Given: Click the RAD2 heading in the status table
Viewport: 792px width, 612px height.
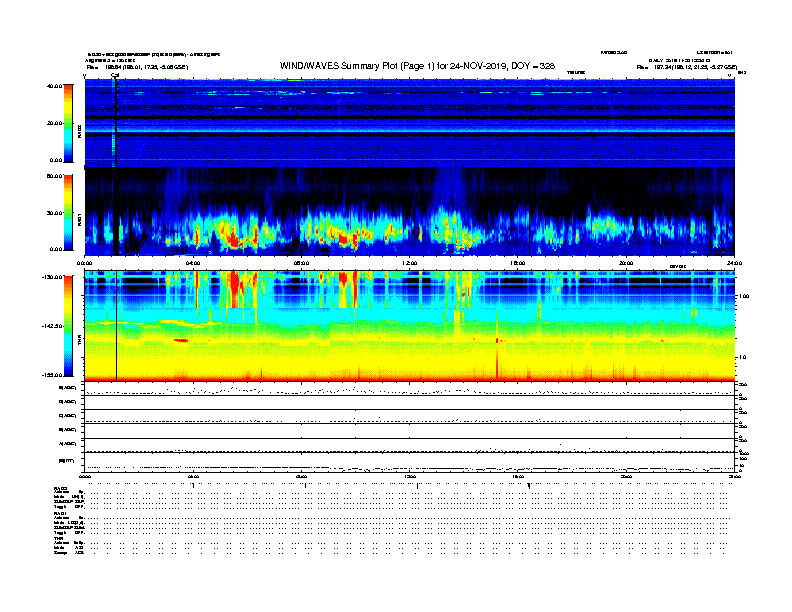Looking at the screenshot, I should tap(60, 489).
